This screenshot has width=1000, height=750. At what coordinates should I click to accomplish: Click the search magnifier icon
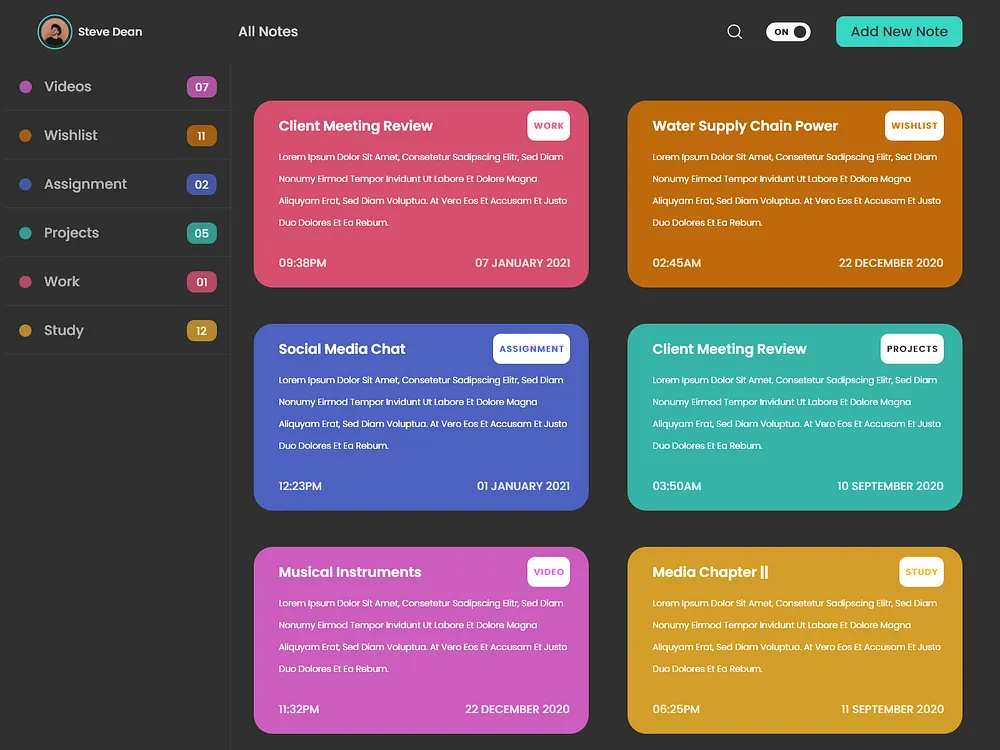point(735,31)
